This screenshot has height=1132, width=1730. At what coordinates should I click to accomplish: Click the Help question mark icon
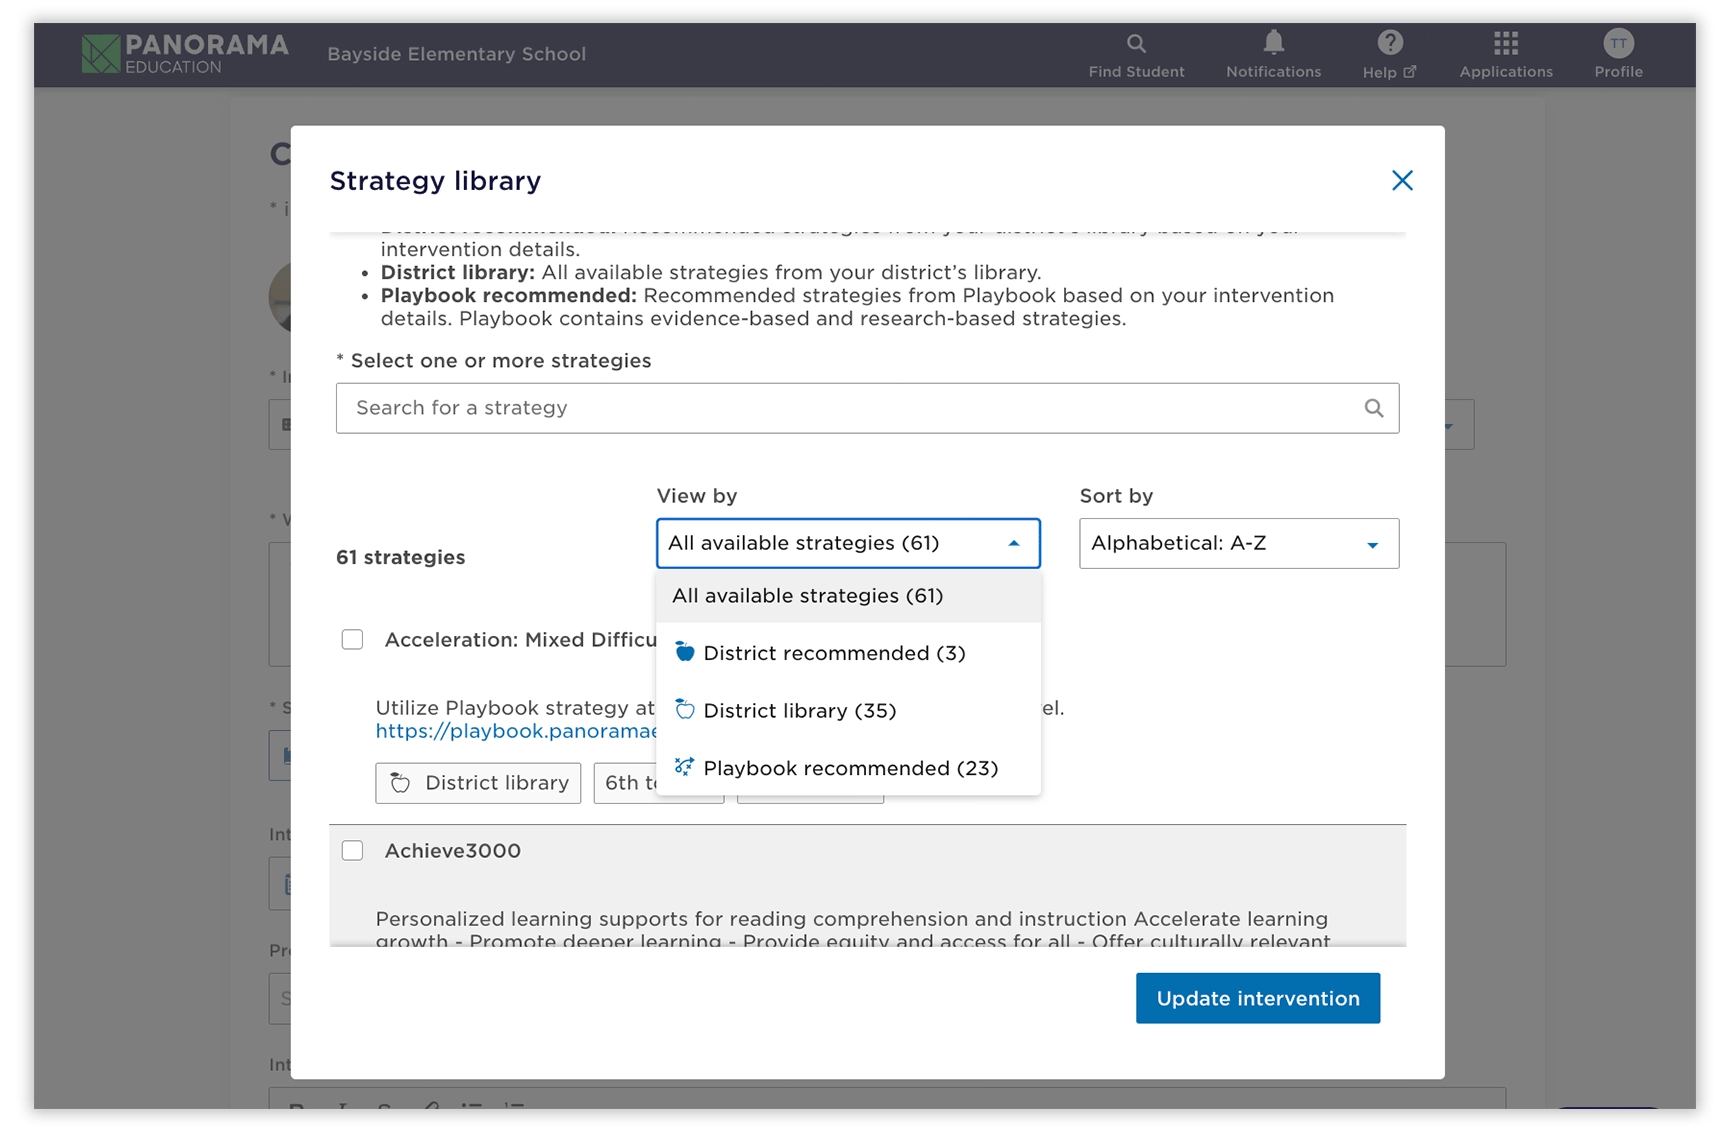1389,43
